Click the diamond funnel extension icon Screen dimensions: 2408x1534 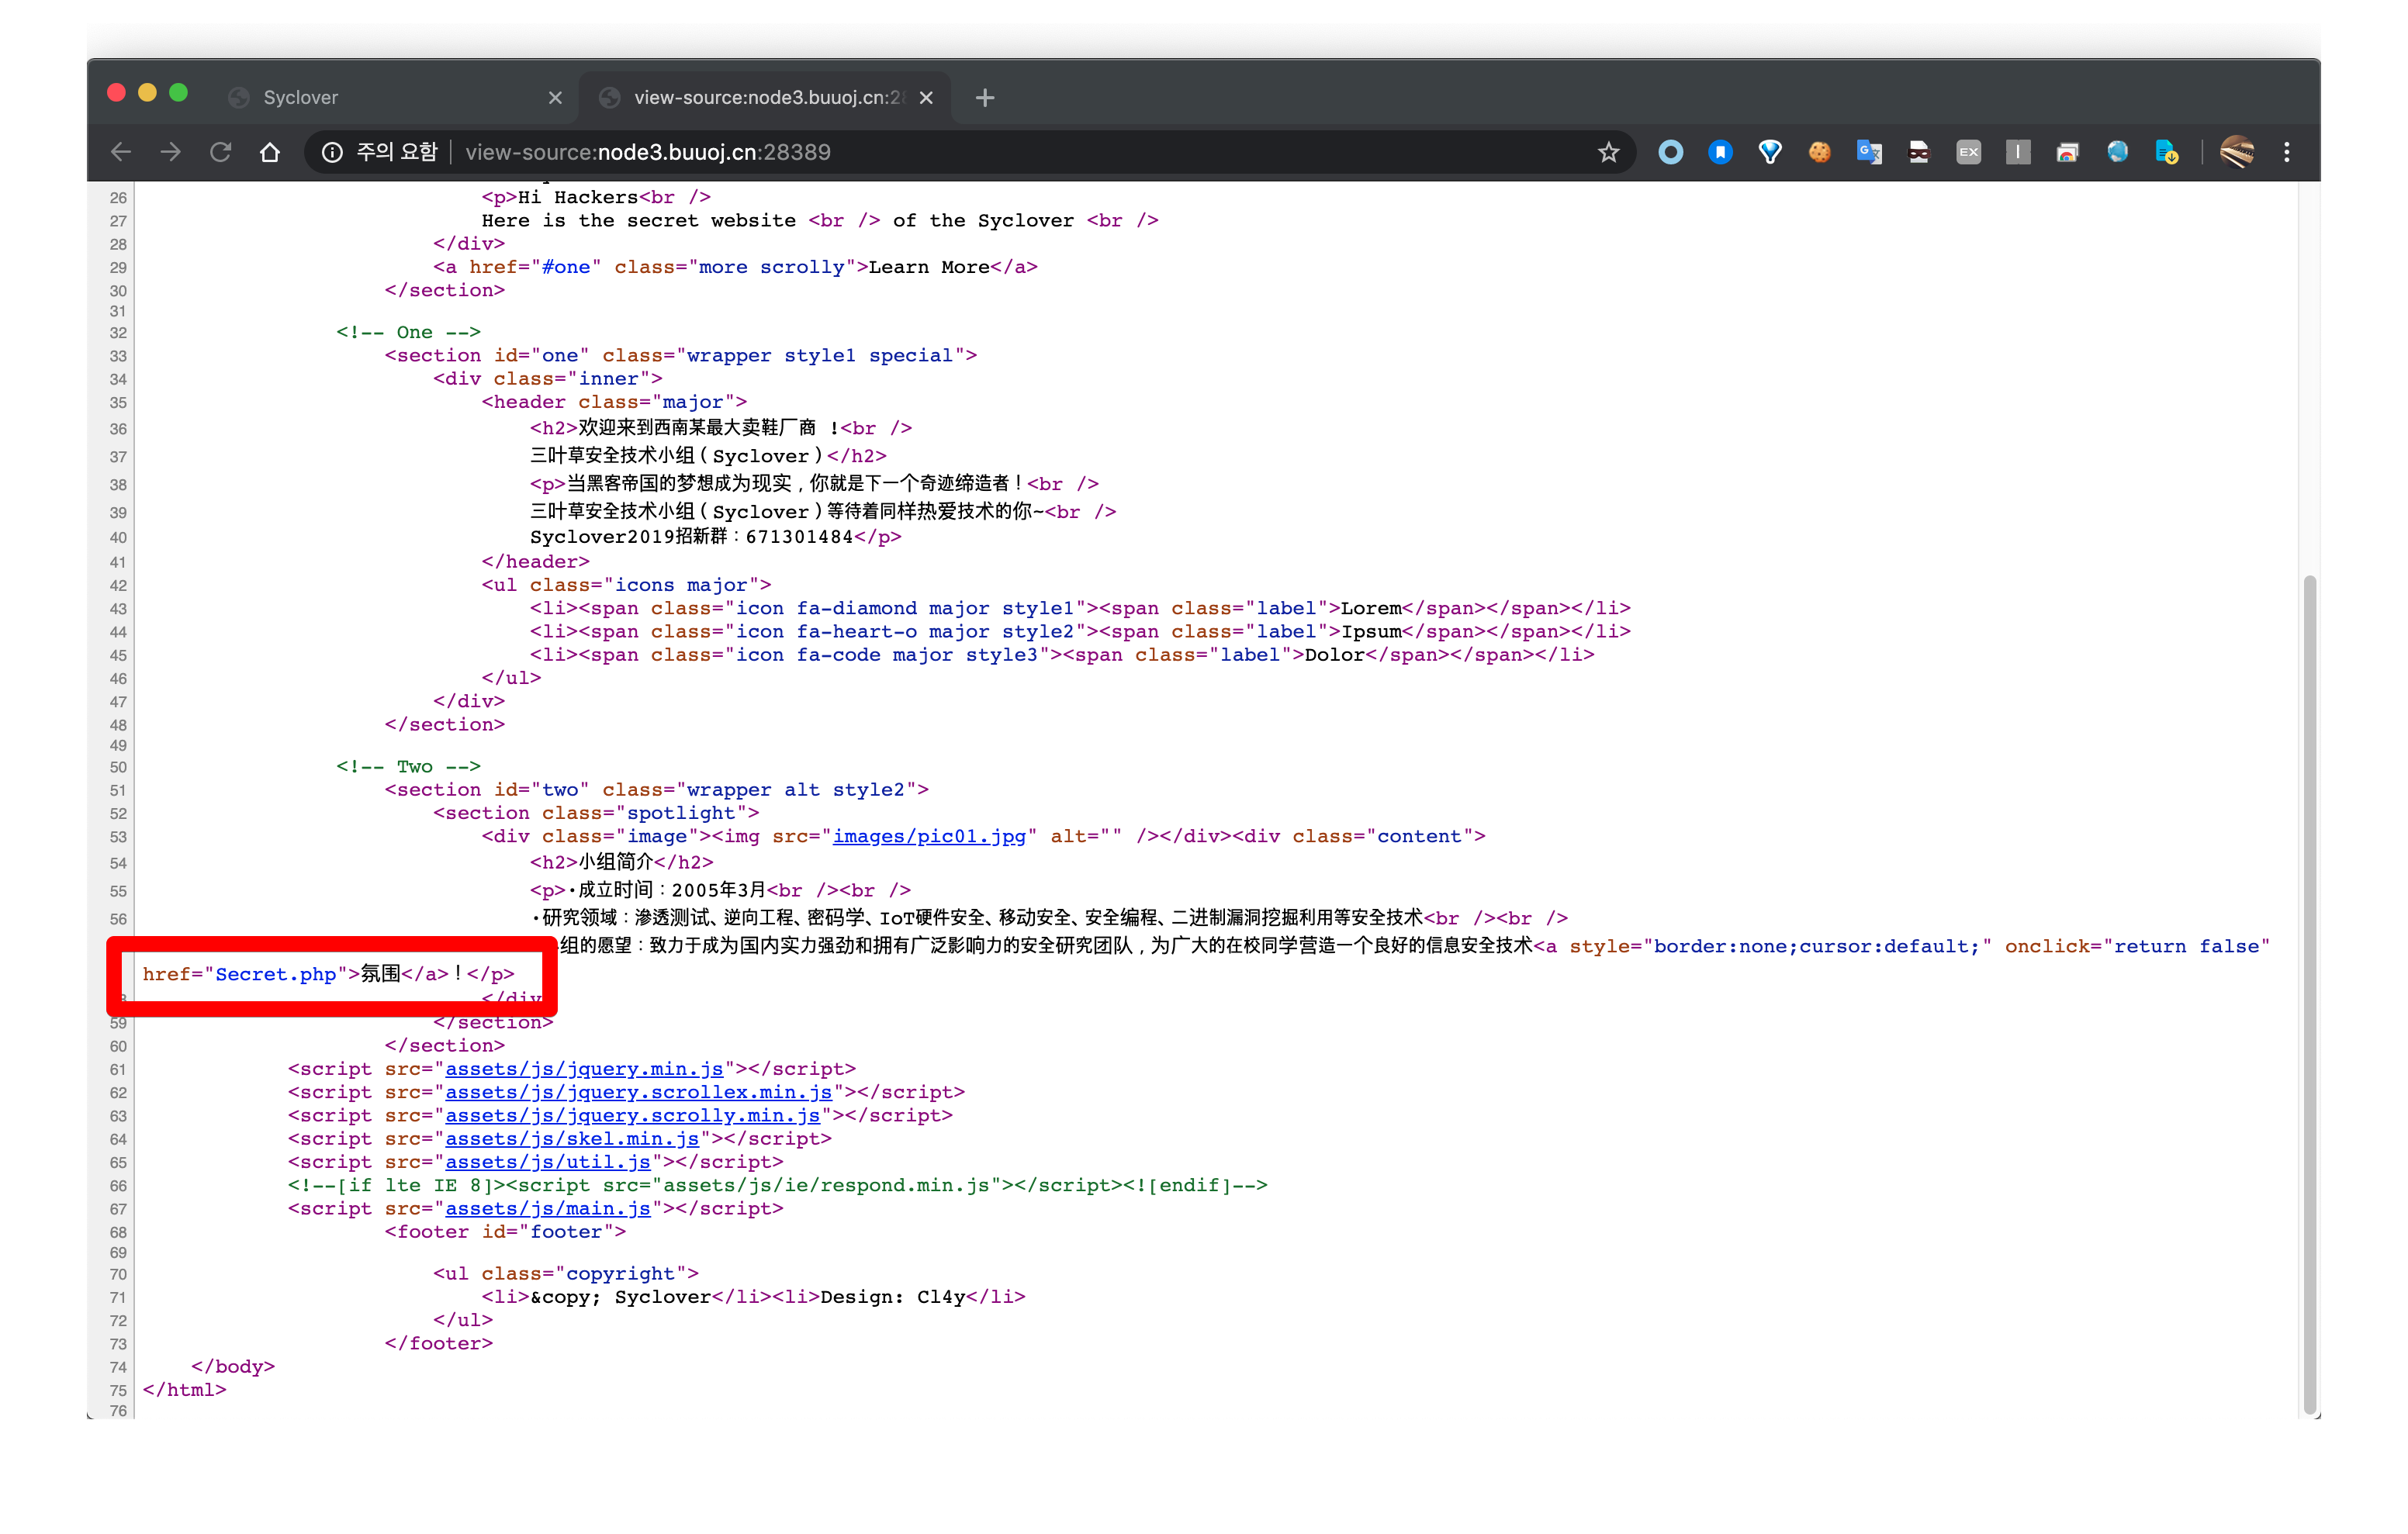coord(1770,152)
